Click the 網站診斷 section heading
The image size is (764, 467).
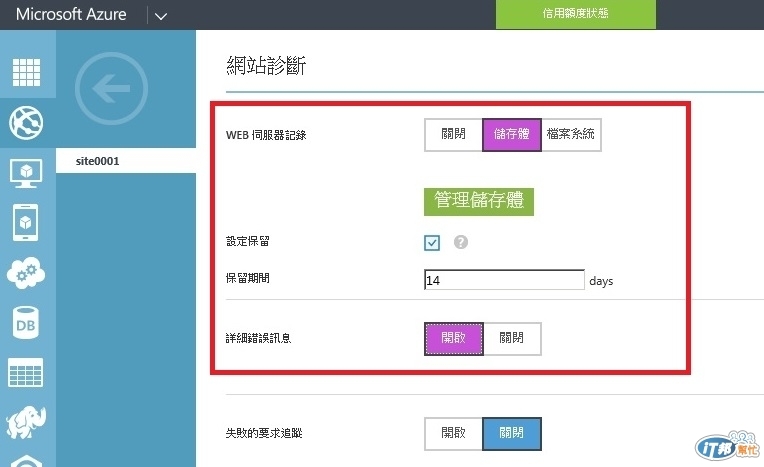[x=266, y=65]
